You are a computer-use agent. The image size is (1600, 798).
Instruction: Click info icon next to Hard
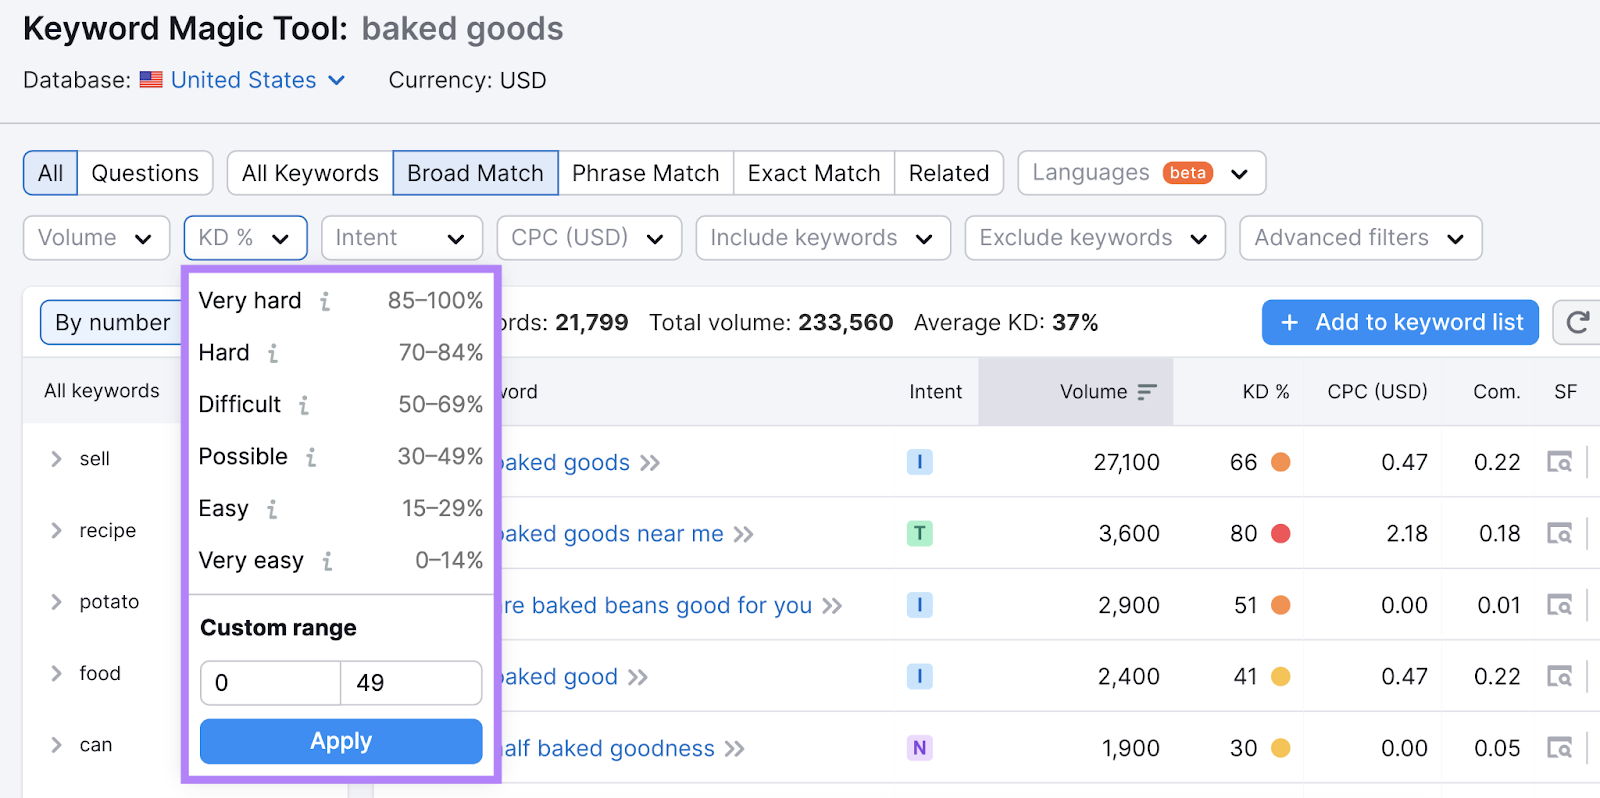pos(273,353)
